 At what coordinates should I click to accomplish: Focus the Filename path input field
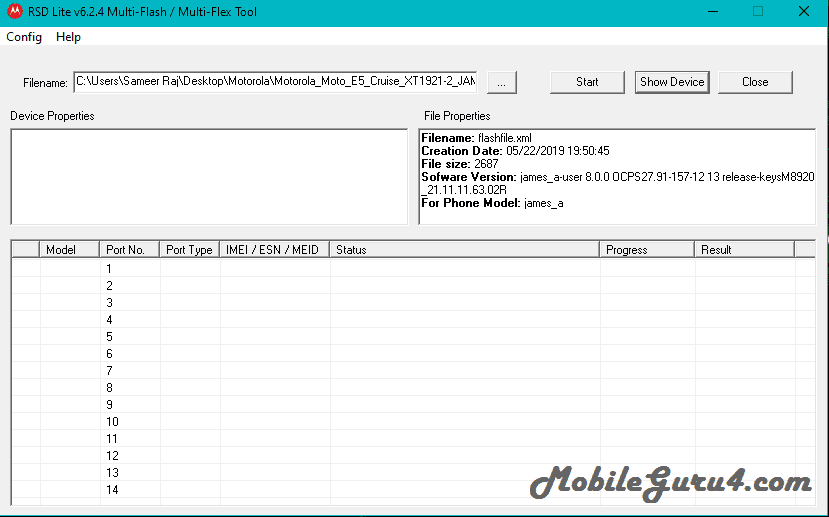[275, 81]
